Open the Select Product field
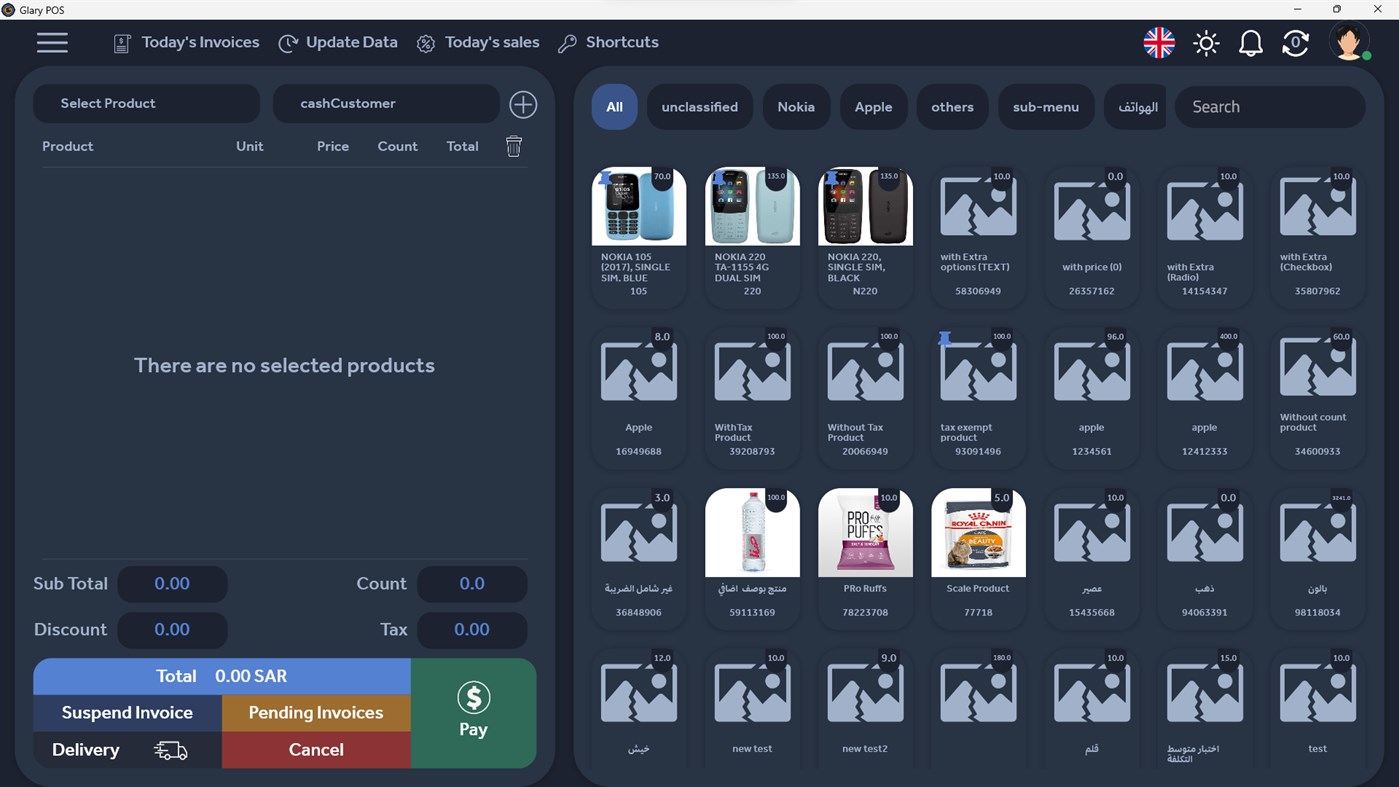 tap(146, 103)
